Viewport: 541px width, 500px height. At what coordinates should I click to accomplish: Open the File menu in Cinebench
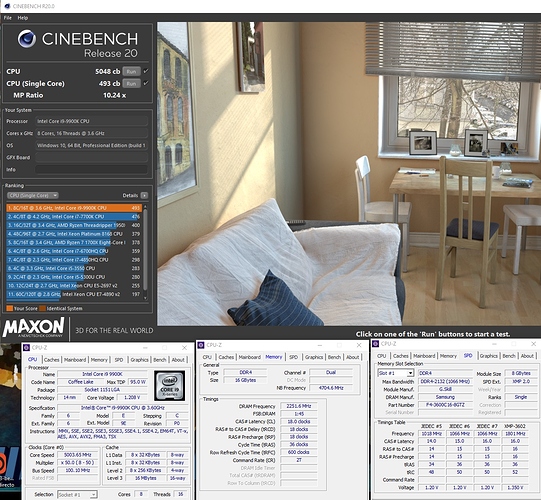tap(8, 18)
